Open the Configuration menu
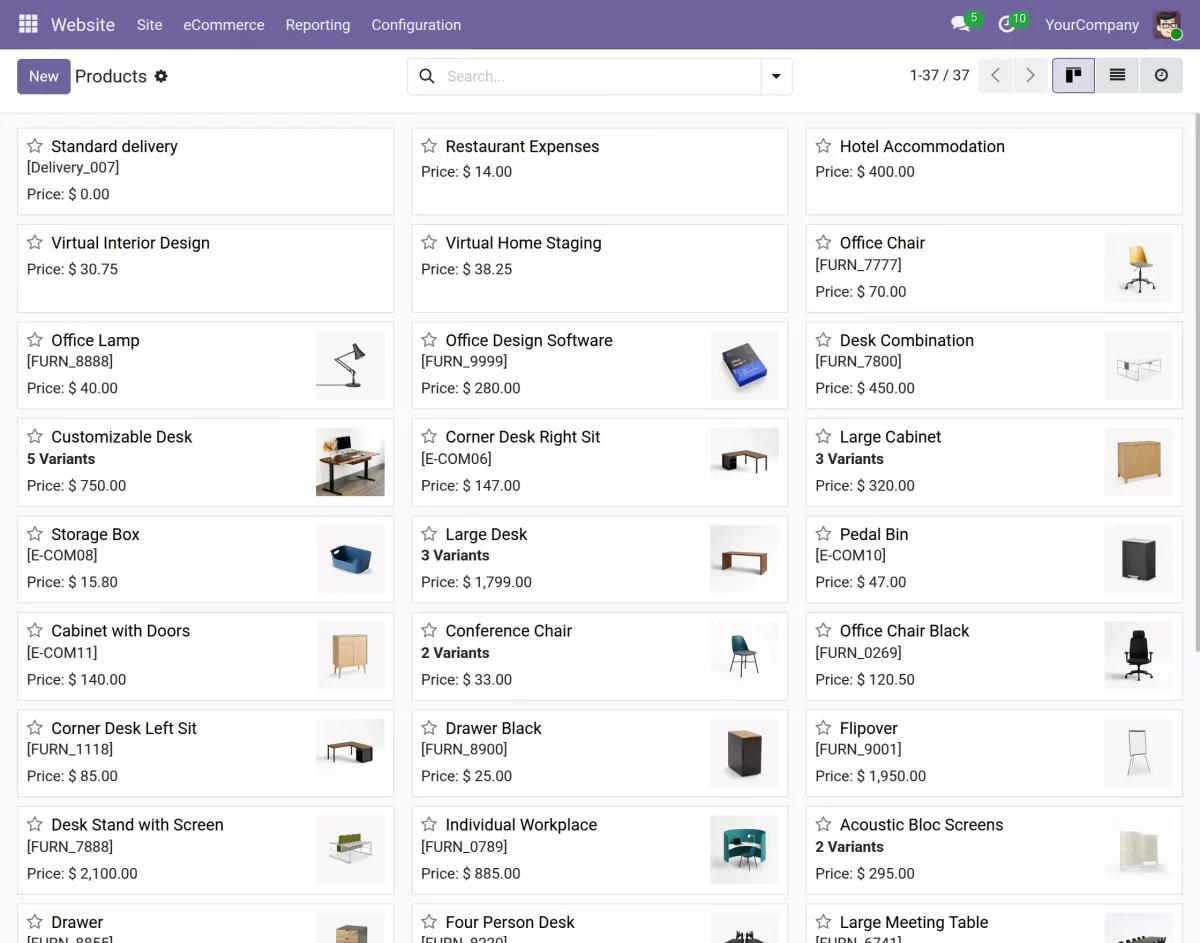The height and width of the screenshot is (943, 1200). [416, 25]
